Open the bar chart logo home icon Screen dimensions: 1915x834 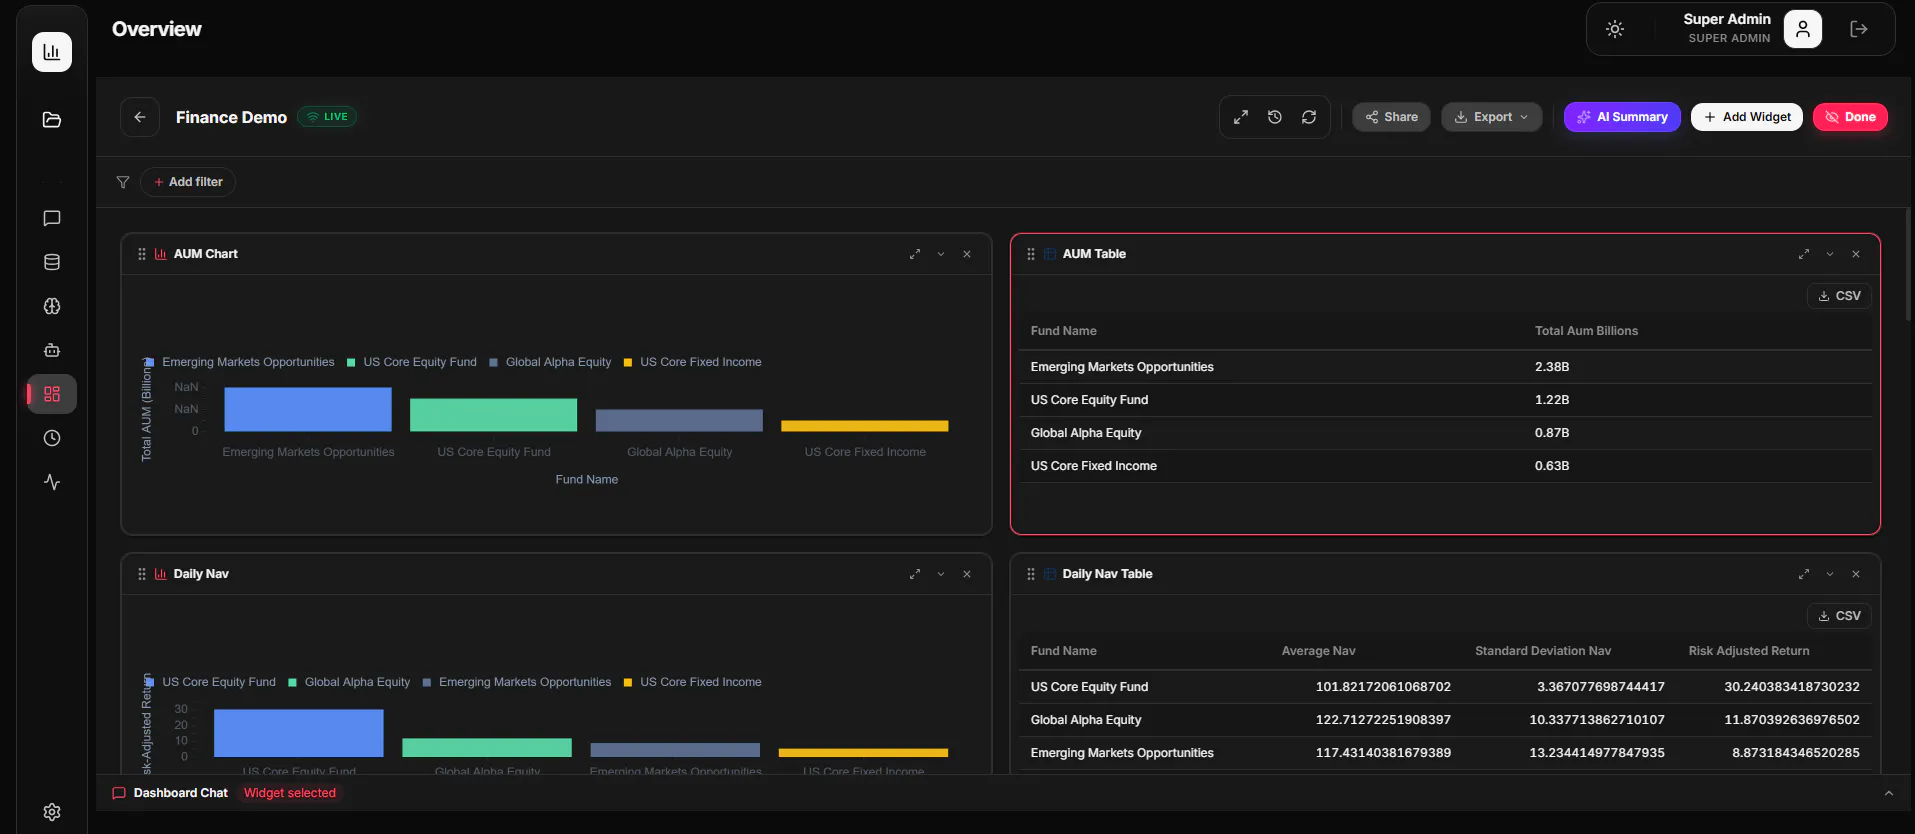point(52,52)
